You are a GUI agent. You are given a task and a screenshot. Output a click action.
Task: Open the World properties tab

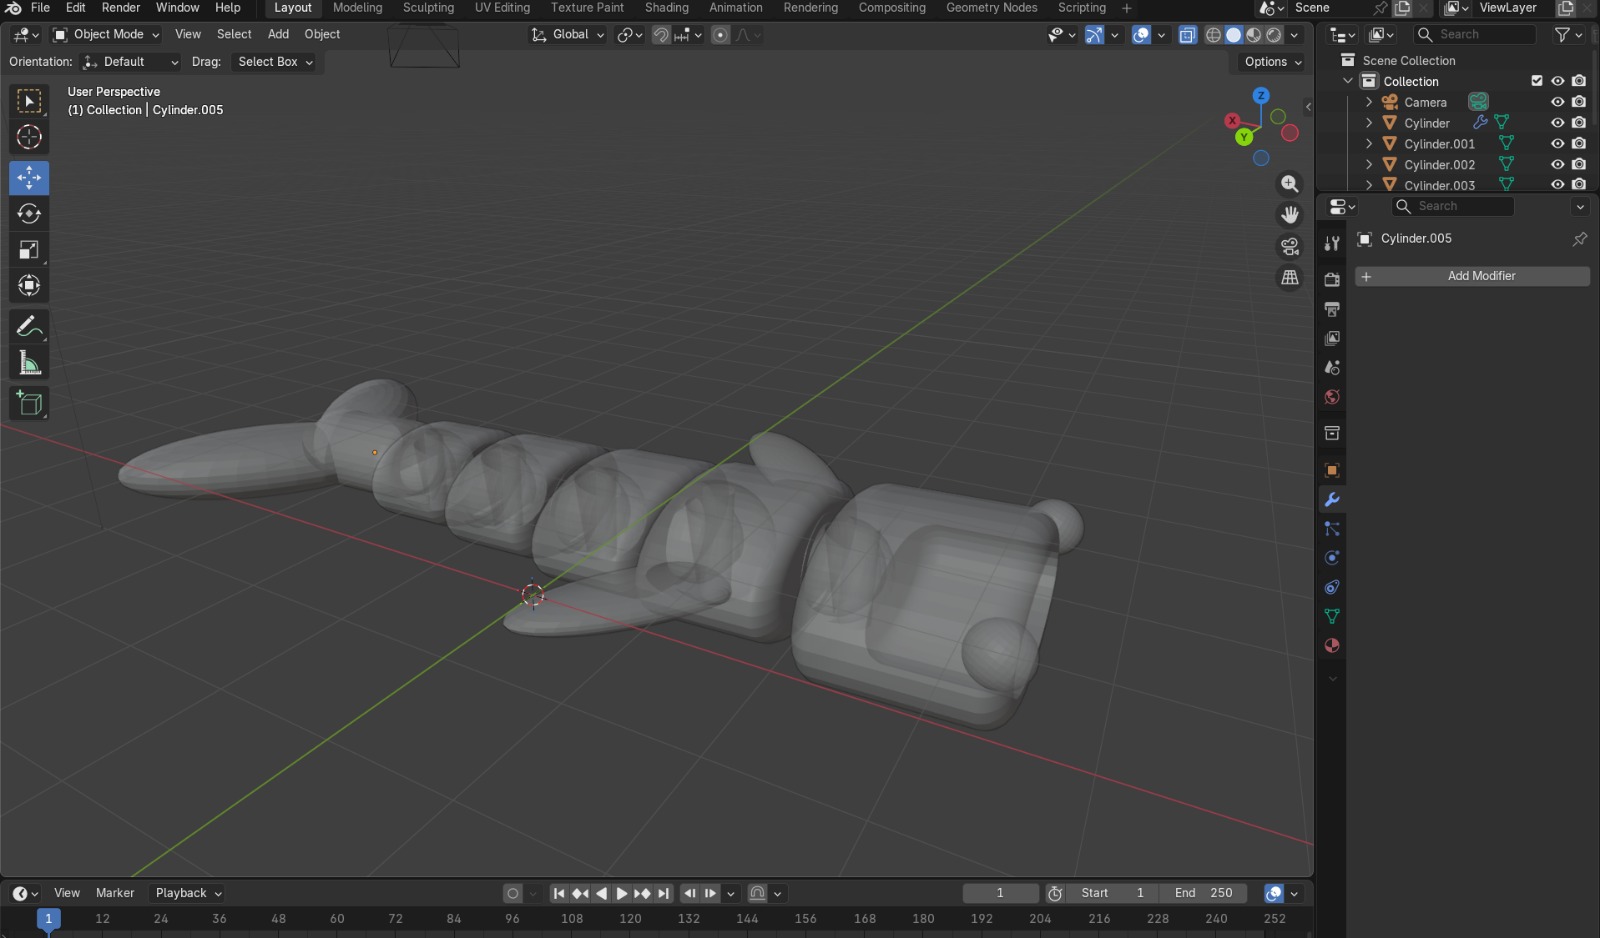pos(1332,397)
